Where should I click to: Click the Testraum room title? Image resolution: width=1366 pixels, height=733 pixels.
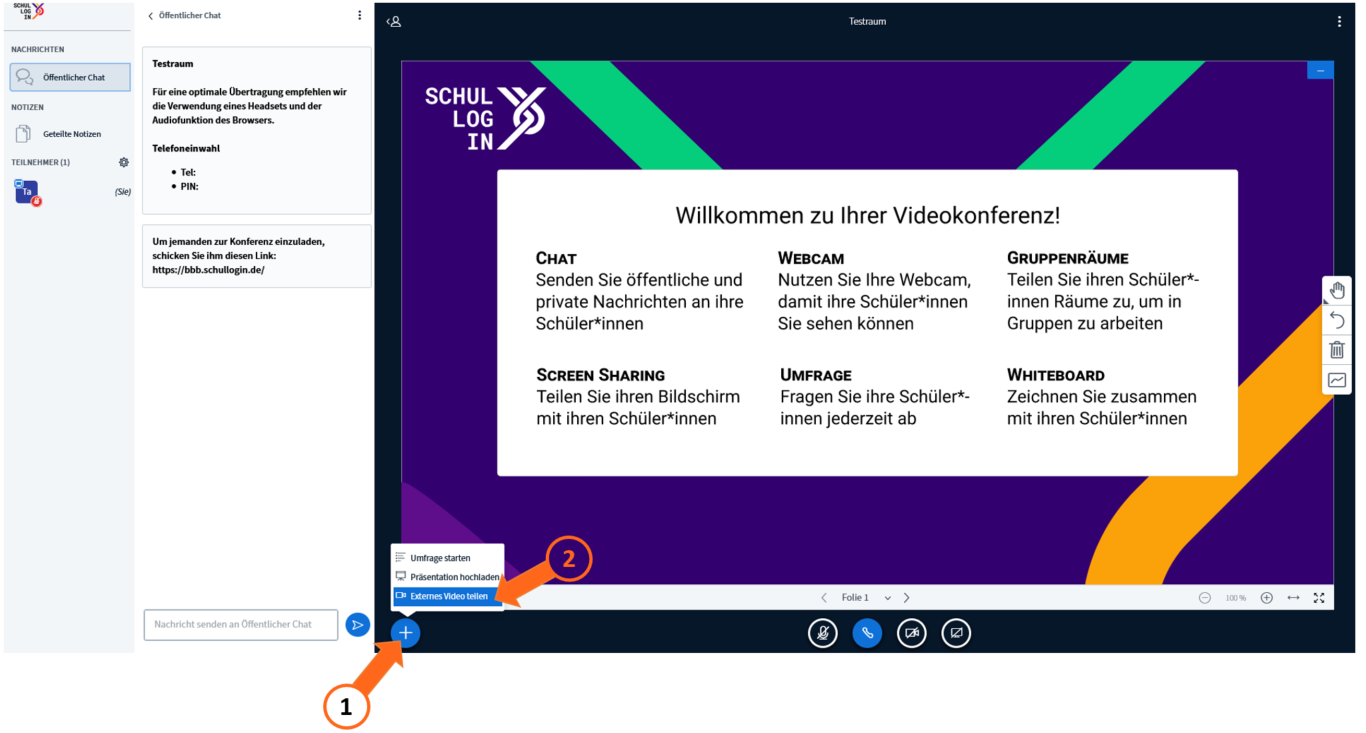pos(867,21)
